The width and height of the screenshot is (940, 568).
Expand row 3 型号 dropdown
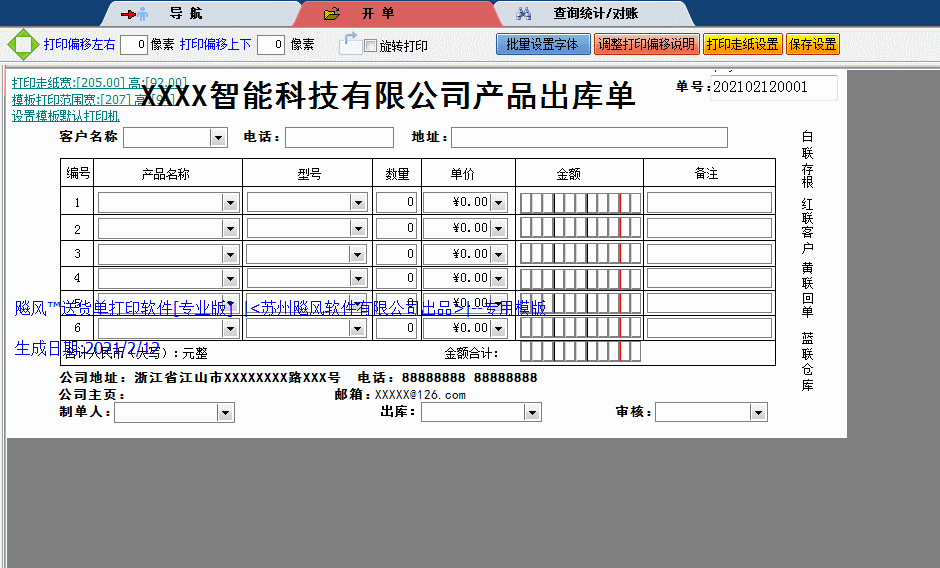(x=358, y=255)
